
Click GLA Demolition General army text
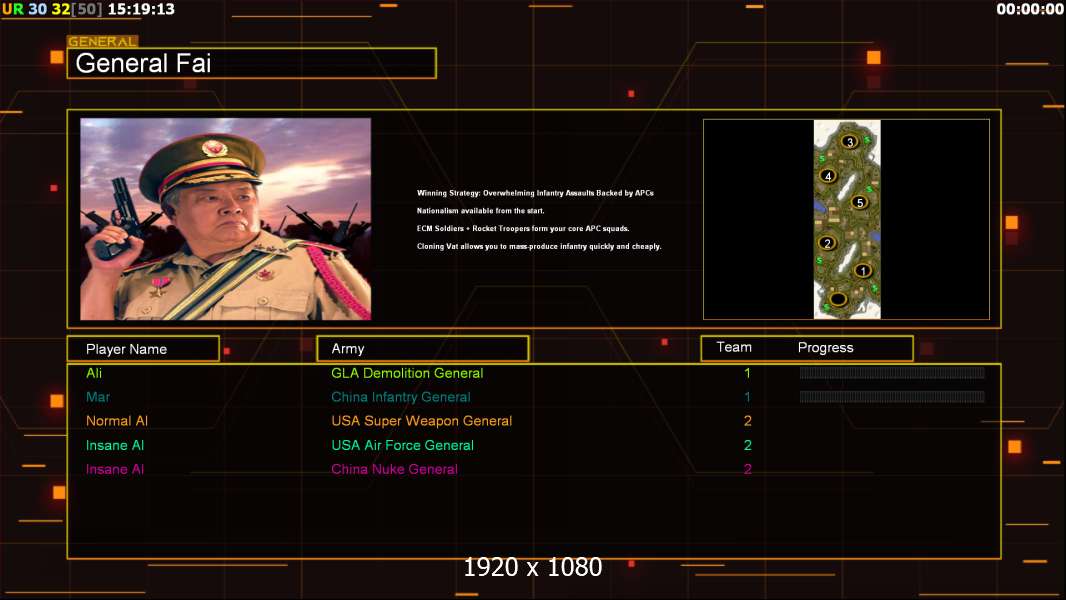point(407,373)
